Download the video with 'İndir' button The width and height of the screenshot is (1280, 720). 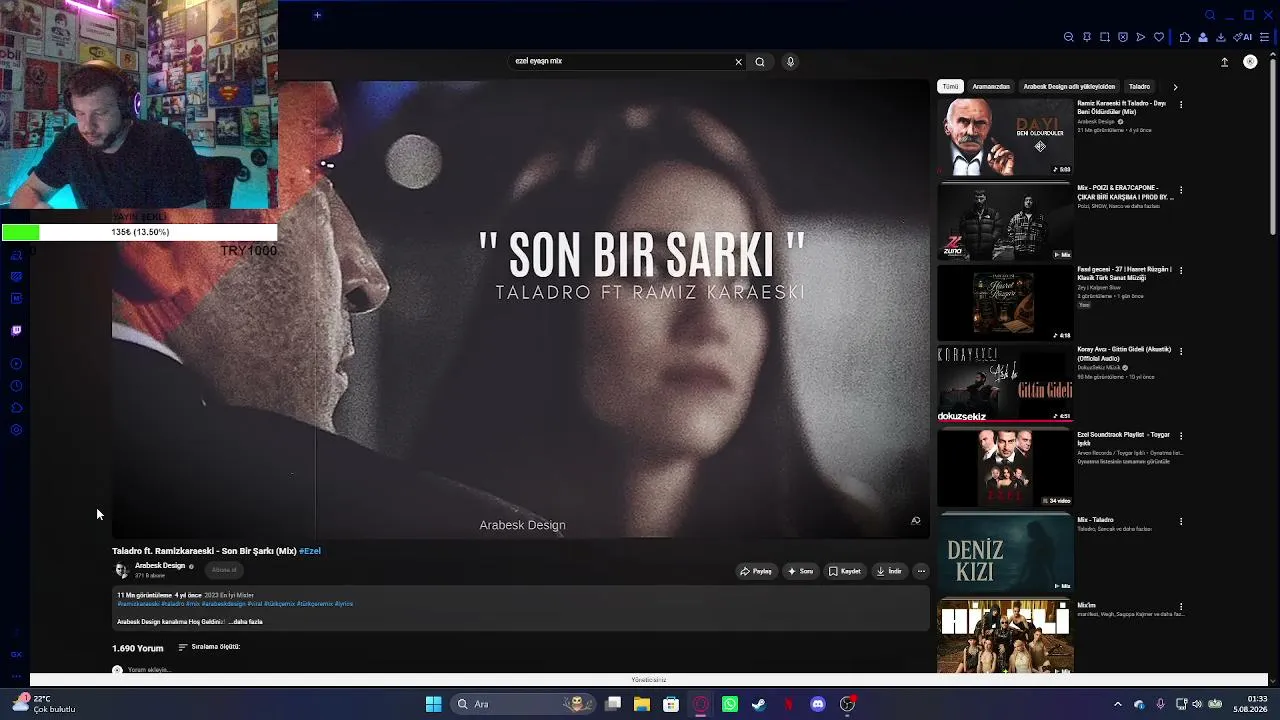click(889, 571)
